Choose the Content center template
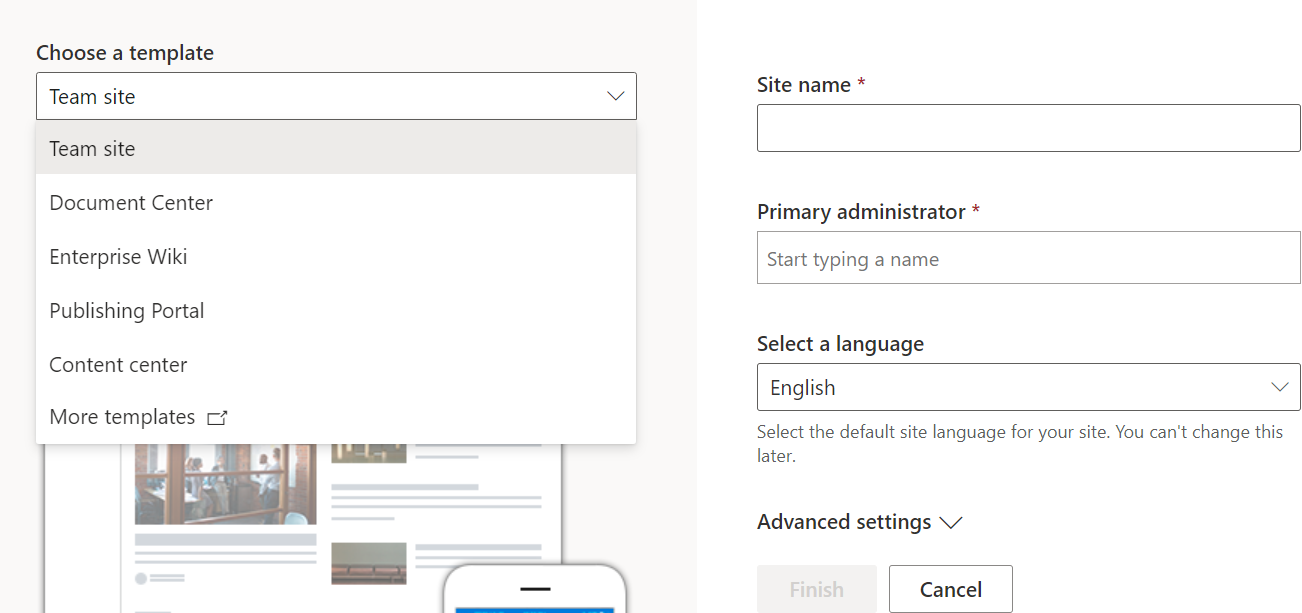 click(x=336, y=365)
